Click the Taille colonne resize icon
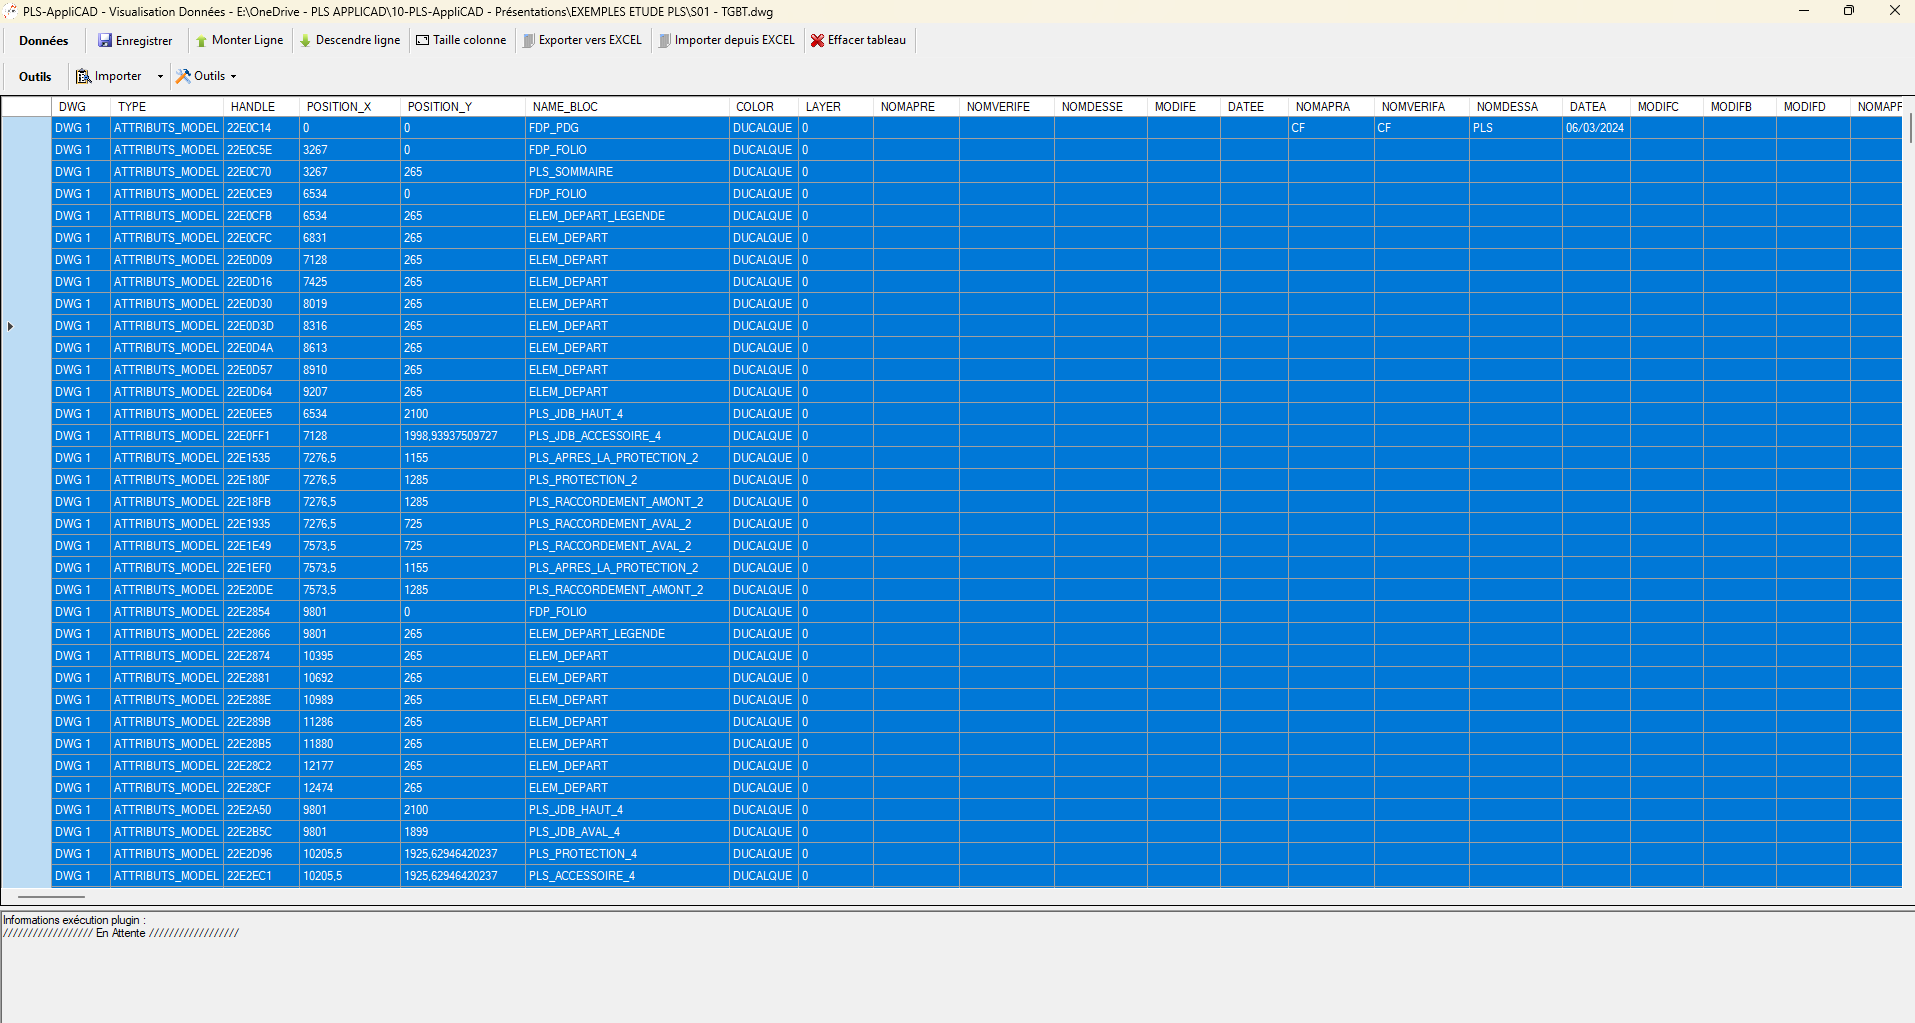The image size is (1915, 1023). click(x=425, y=40)
